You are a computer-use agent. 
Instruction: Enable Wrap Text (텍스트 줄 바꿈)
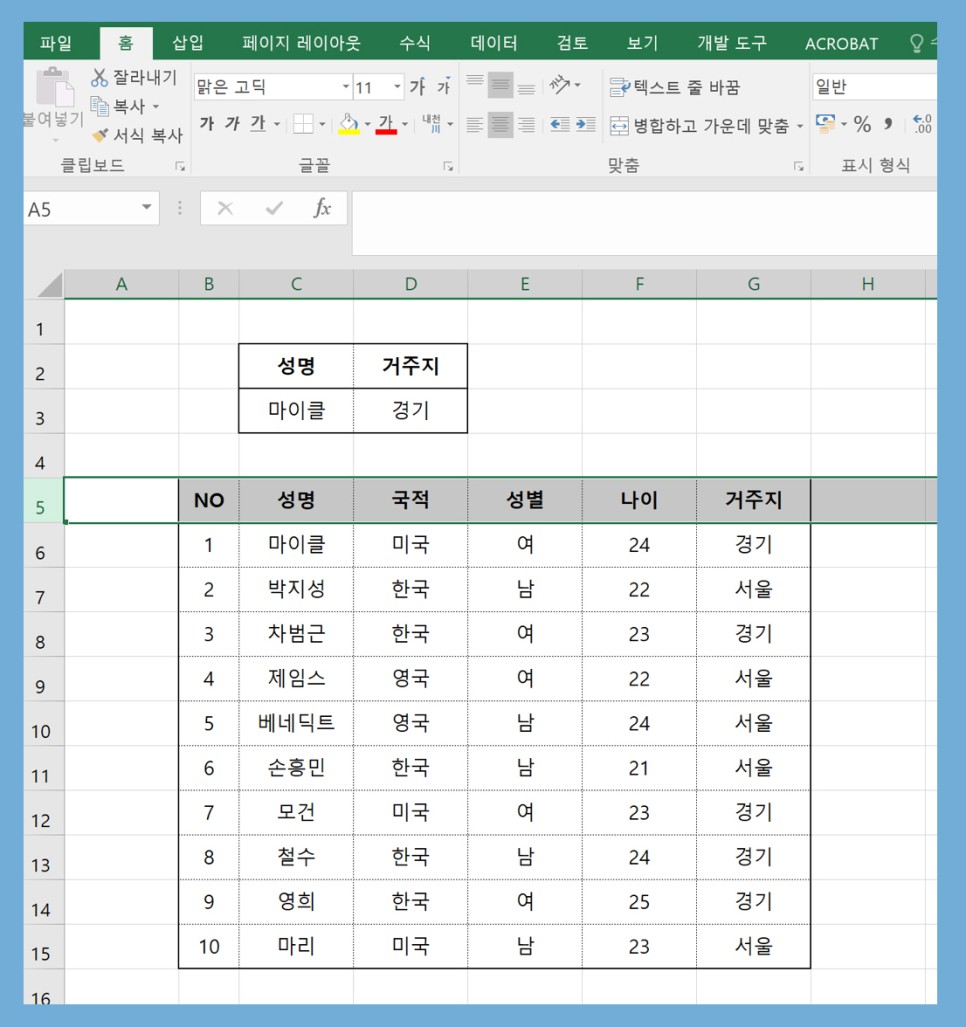[675, 86]
